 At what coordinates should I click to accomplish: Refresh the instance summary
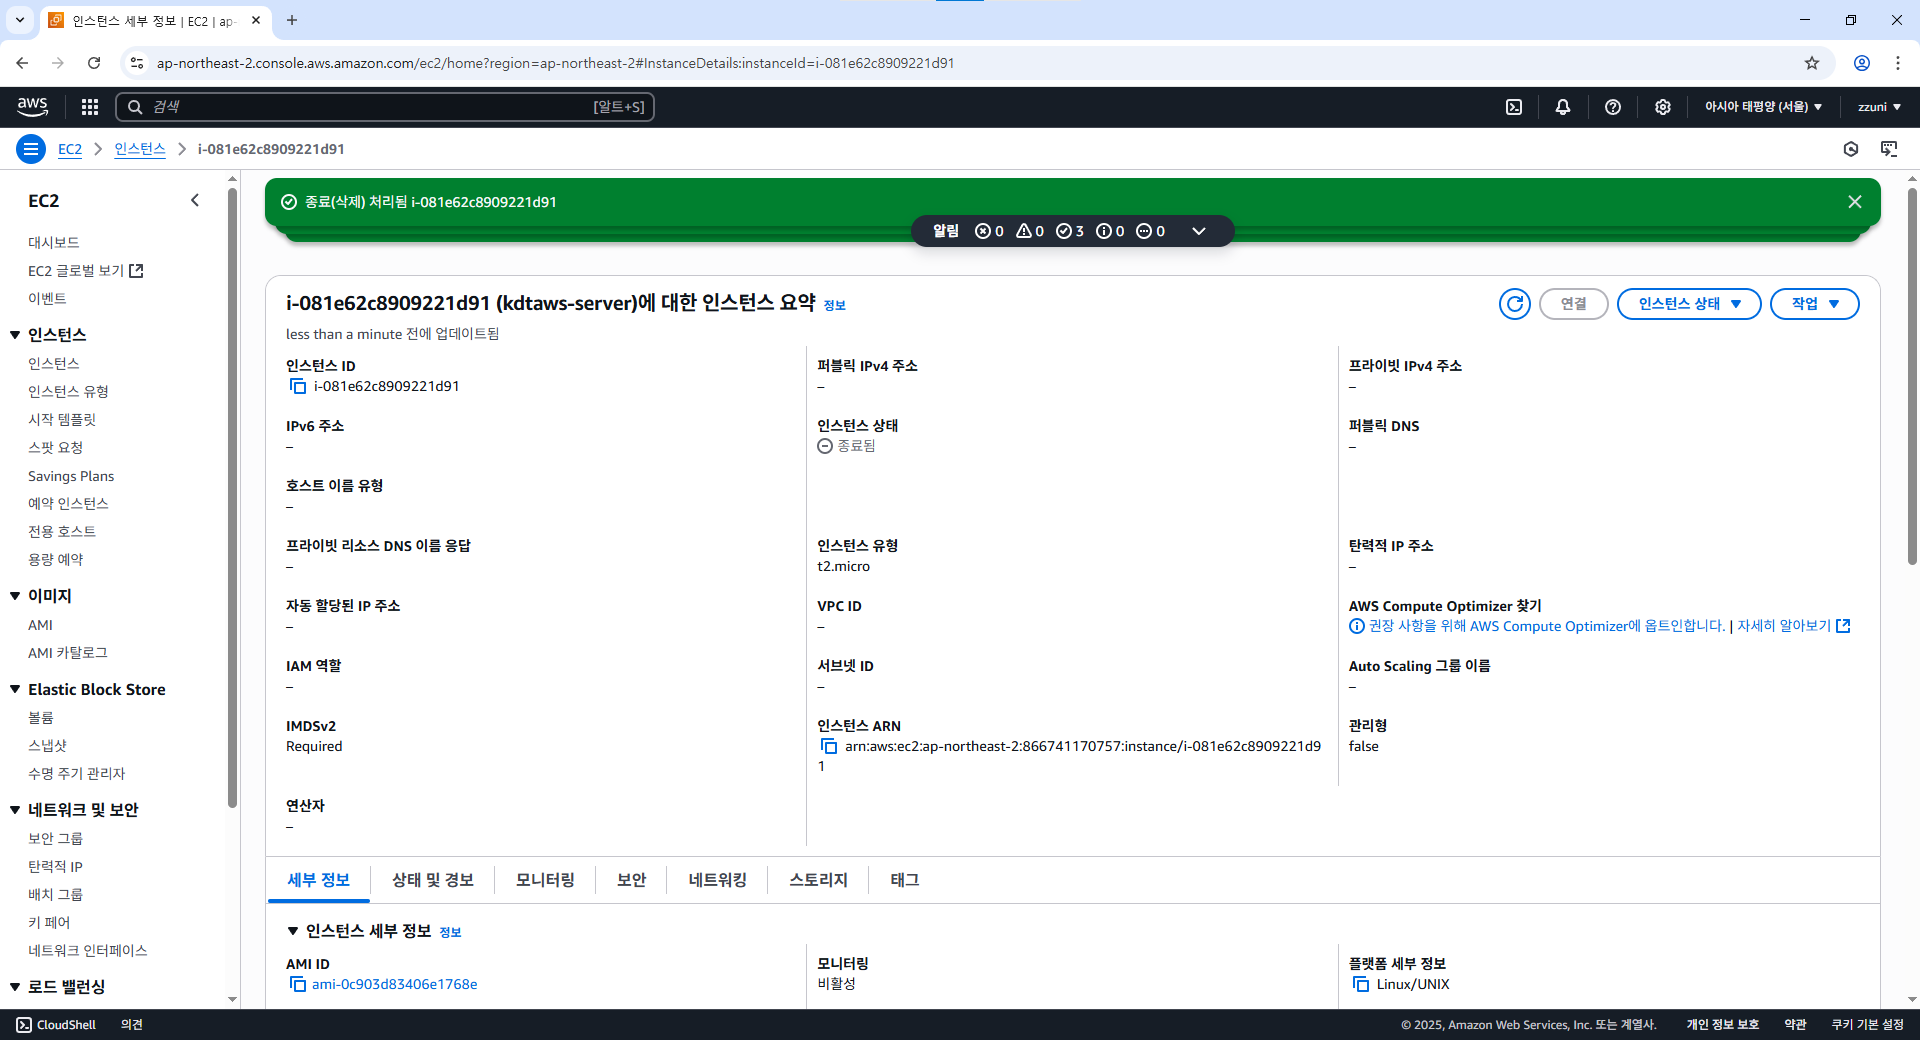click(1515, 304)
